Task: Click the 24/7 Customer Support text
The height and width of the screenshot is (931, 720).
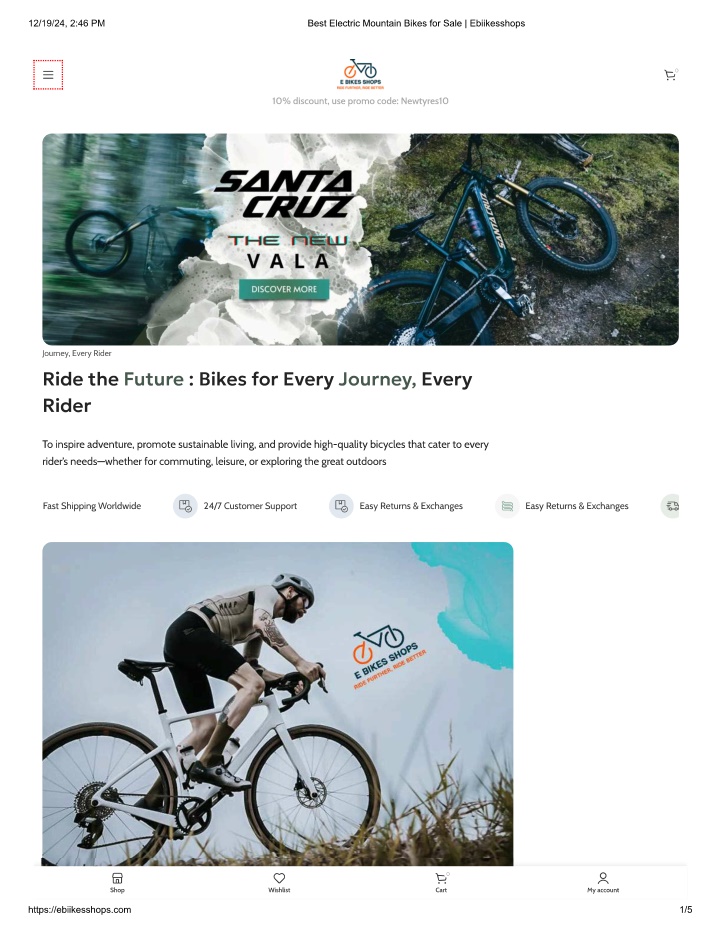Action: [250, 506]
